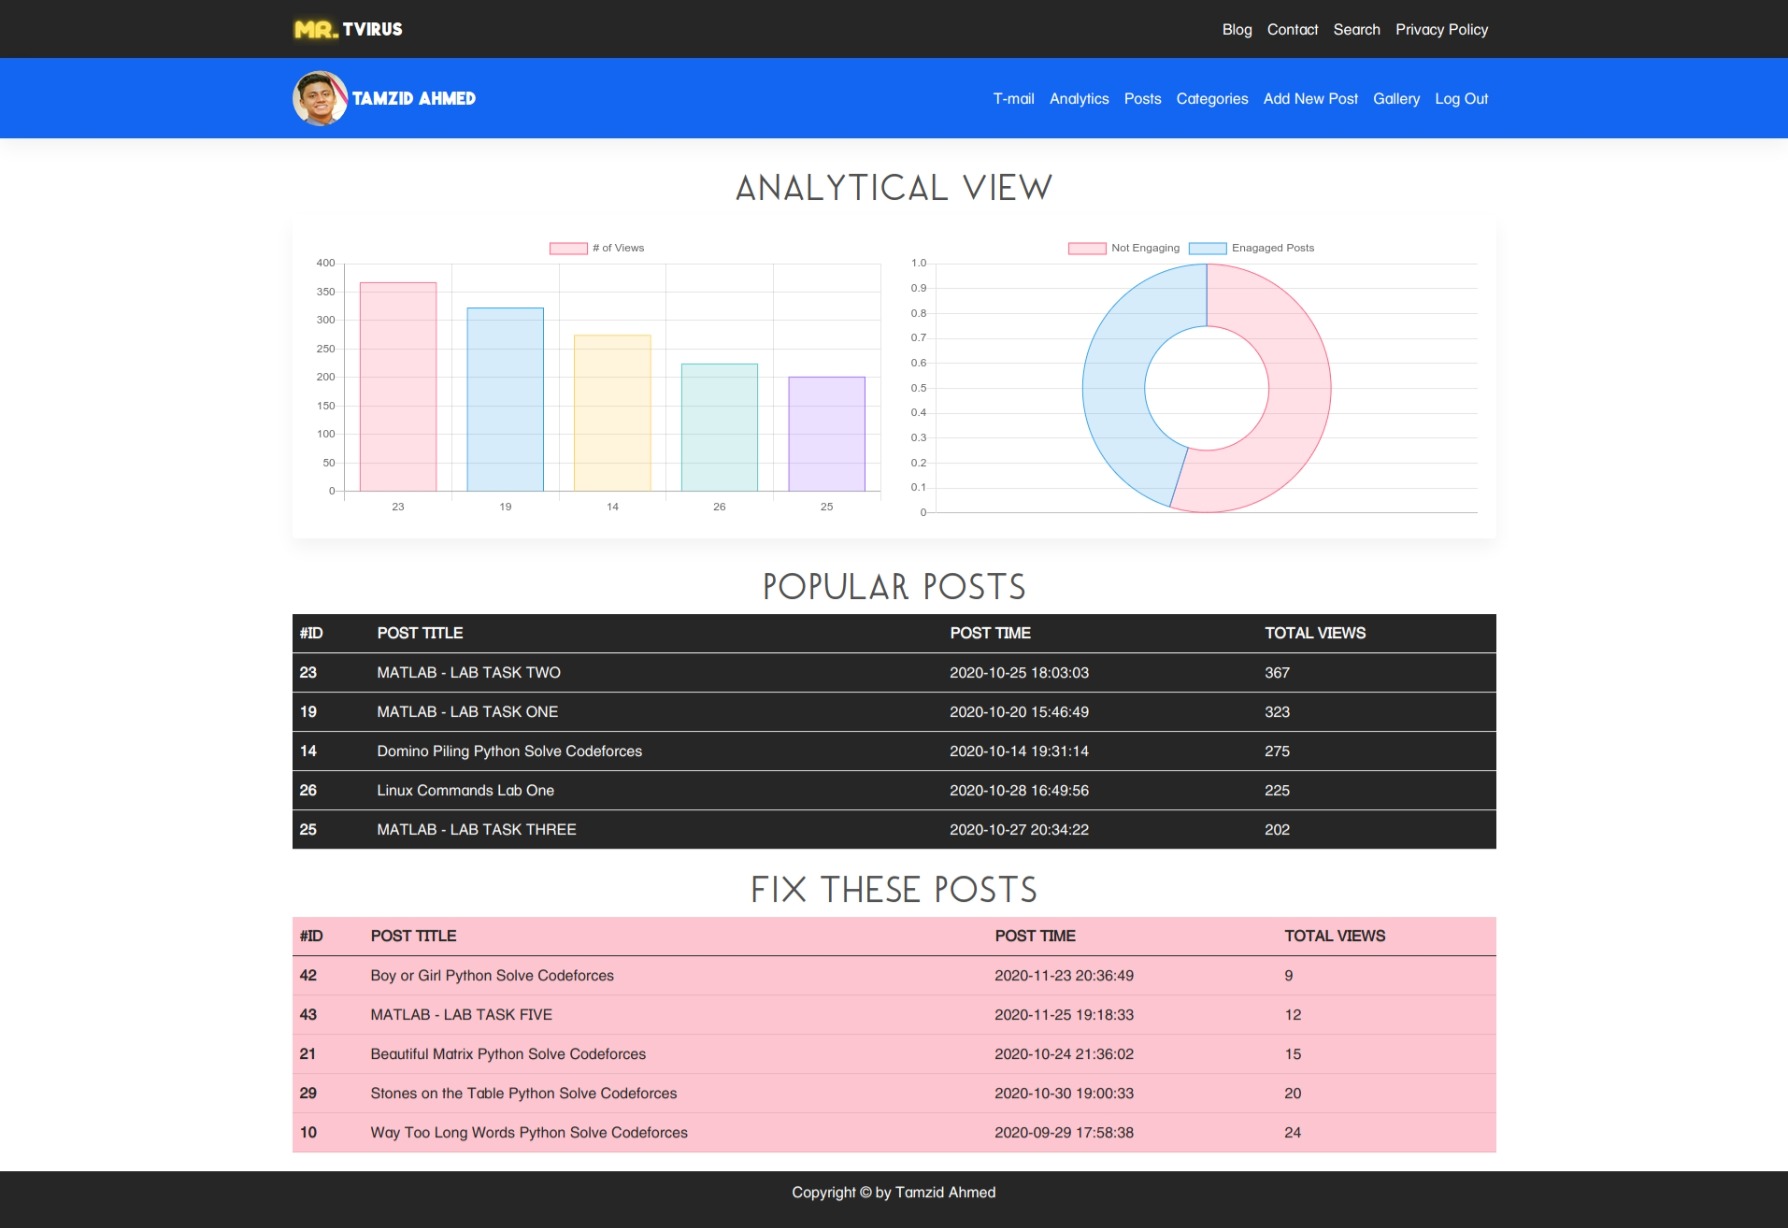Viewport: 1788px width, 1228px height.
Task: Toggle the 'Enagaged Posts' legend item
Action: (1252, 248)
